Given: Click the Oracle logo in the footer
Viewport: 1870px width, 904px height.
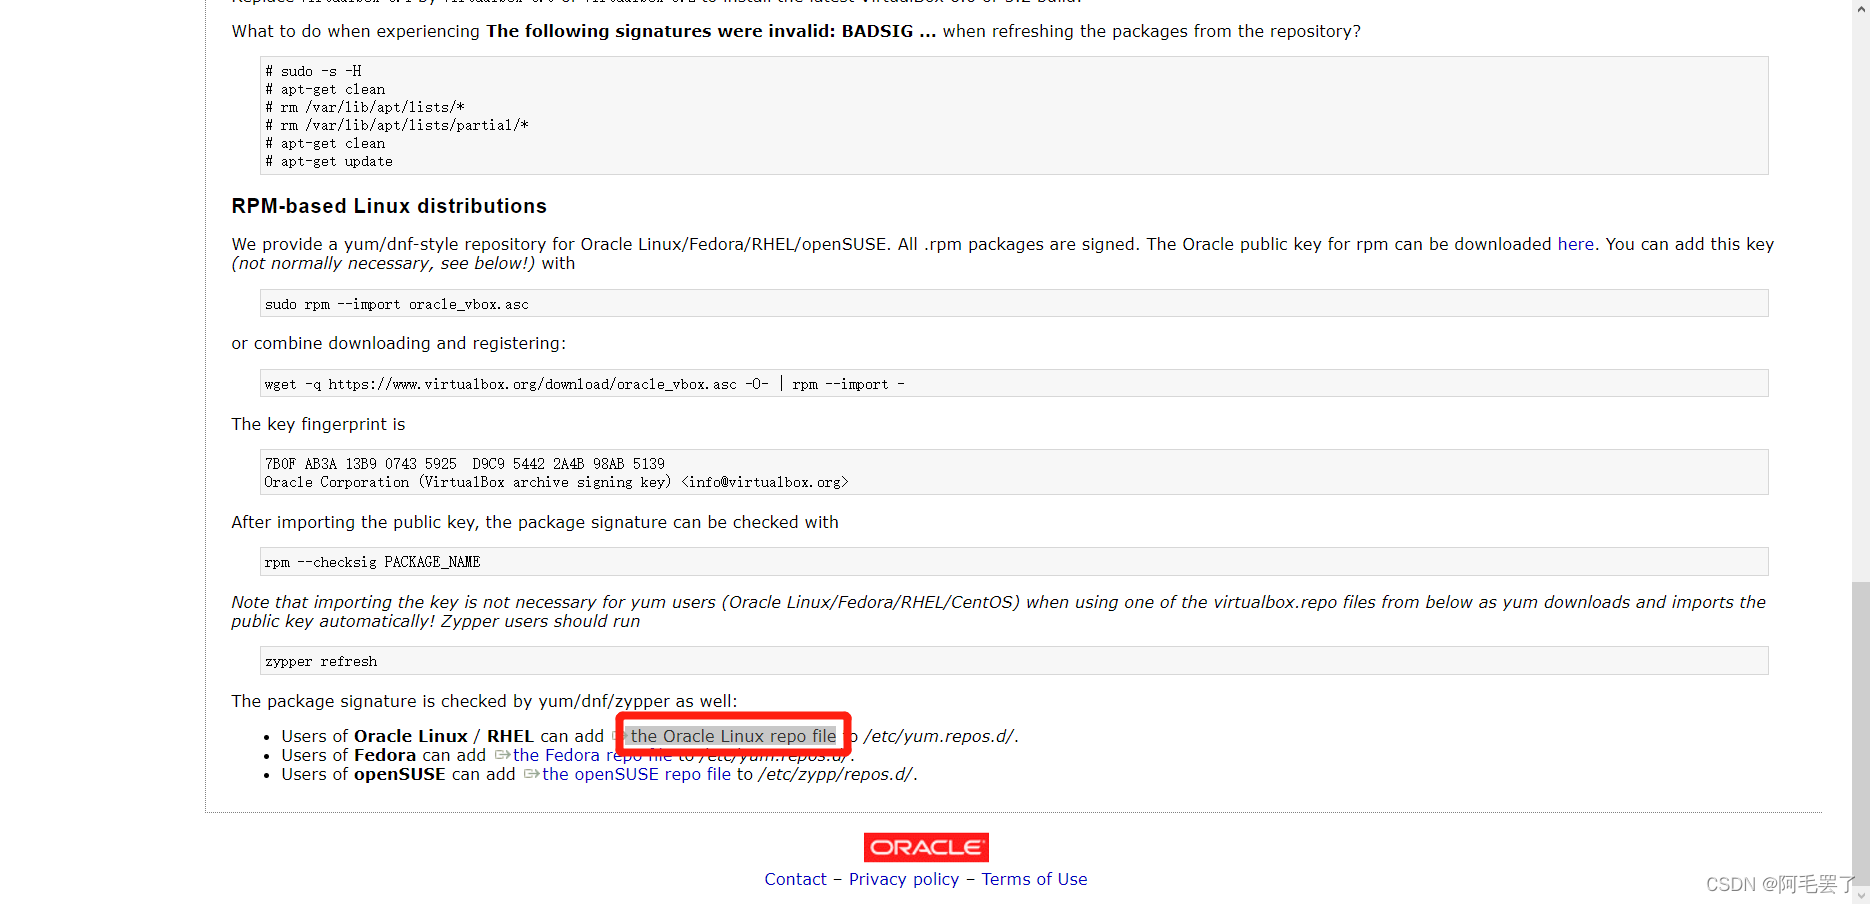Looking at the screenshot, I should tap(926, 847).
